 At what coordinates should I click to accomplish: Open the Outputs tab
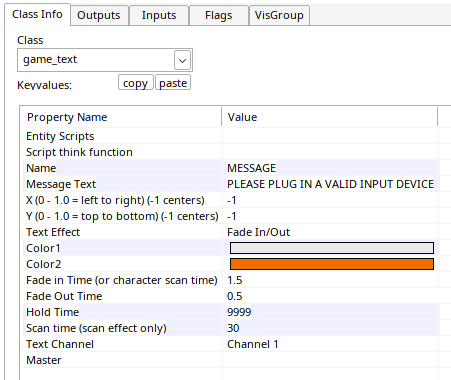pyautogui.click(x=99, y=15)
